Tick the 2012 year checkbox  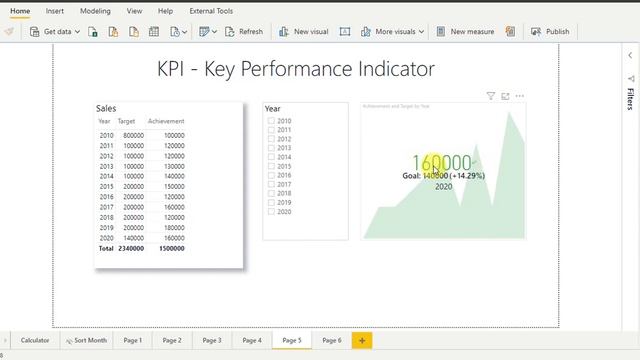coord(271,139)
